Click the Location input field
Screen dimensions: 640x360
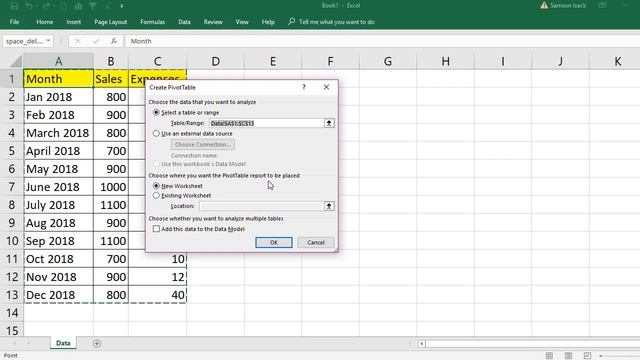(x=261, y=206)
